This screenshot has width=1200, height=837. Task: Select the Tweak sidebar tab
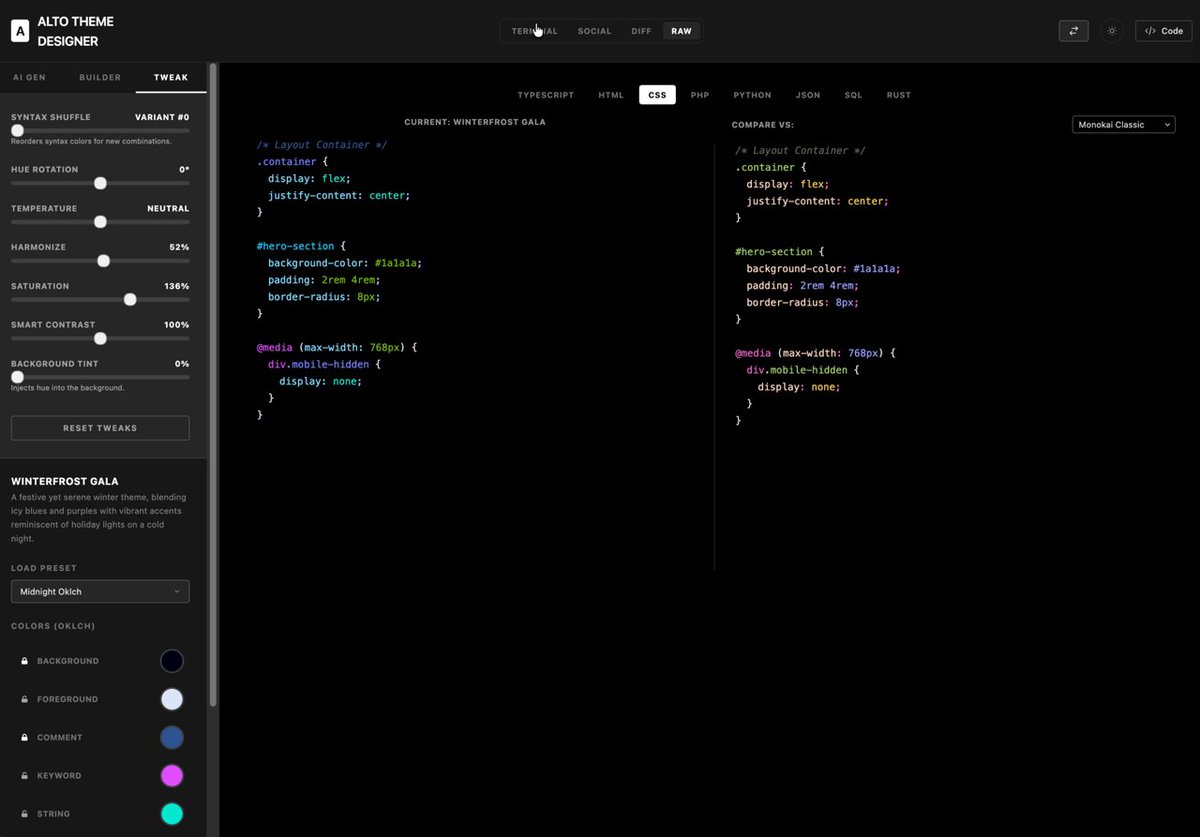coord(171,77)
